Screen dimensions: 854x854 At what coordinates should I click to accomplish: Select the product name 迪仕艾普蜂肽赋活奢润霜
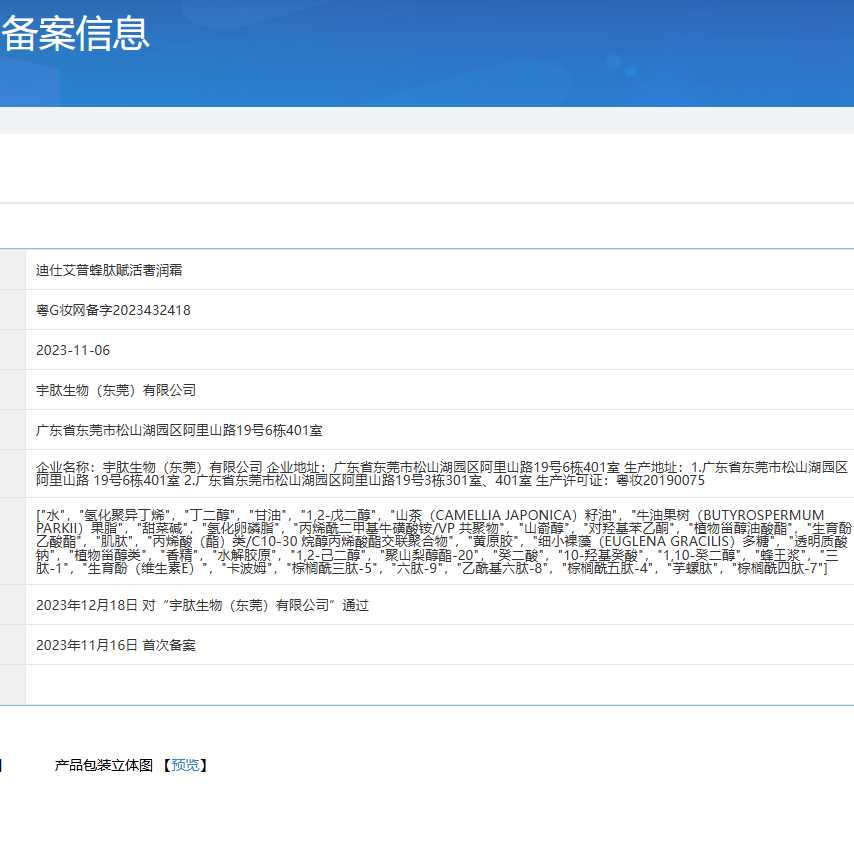(x=108, y=270)
